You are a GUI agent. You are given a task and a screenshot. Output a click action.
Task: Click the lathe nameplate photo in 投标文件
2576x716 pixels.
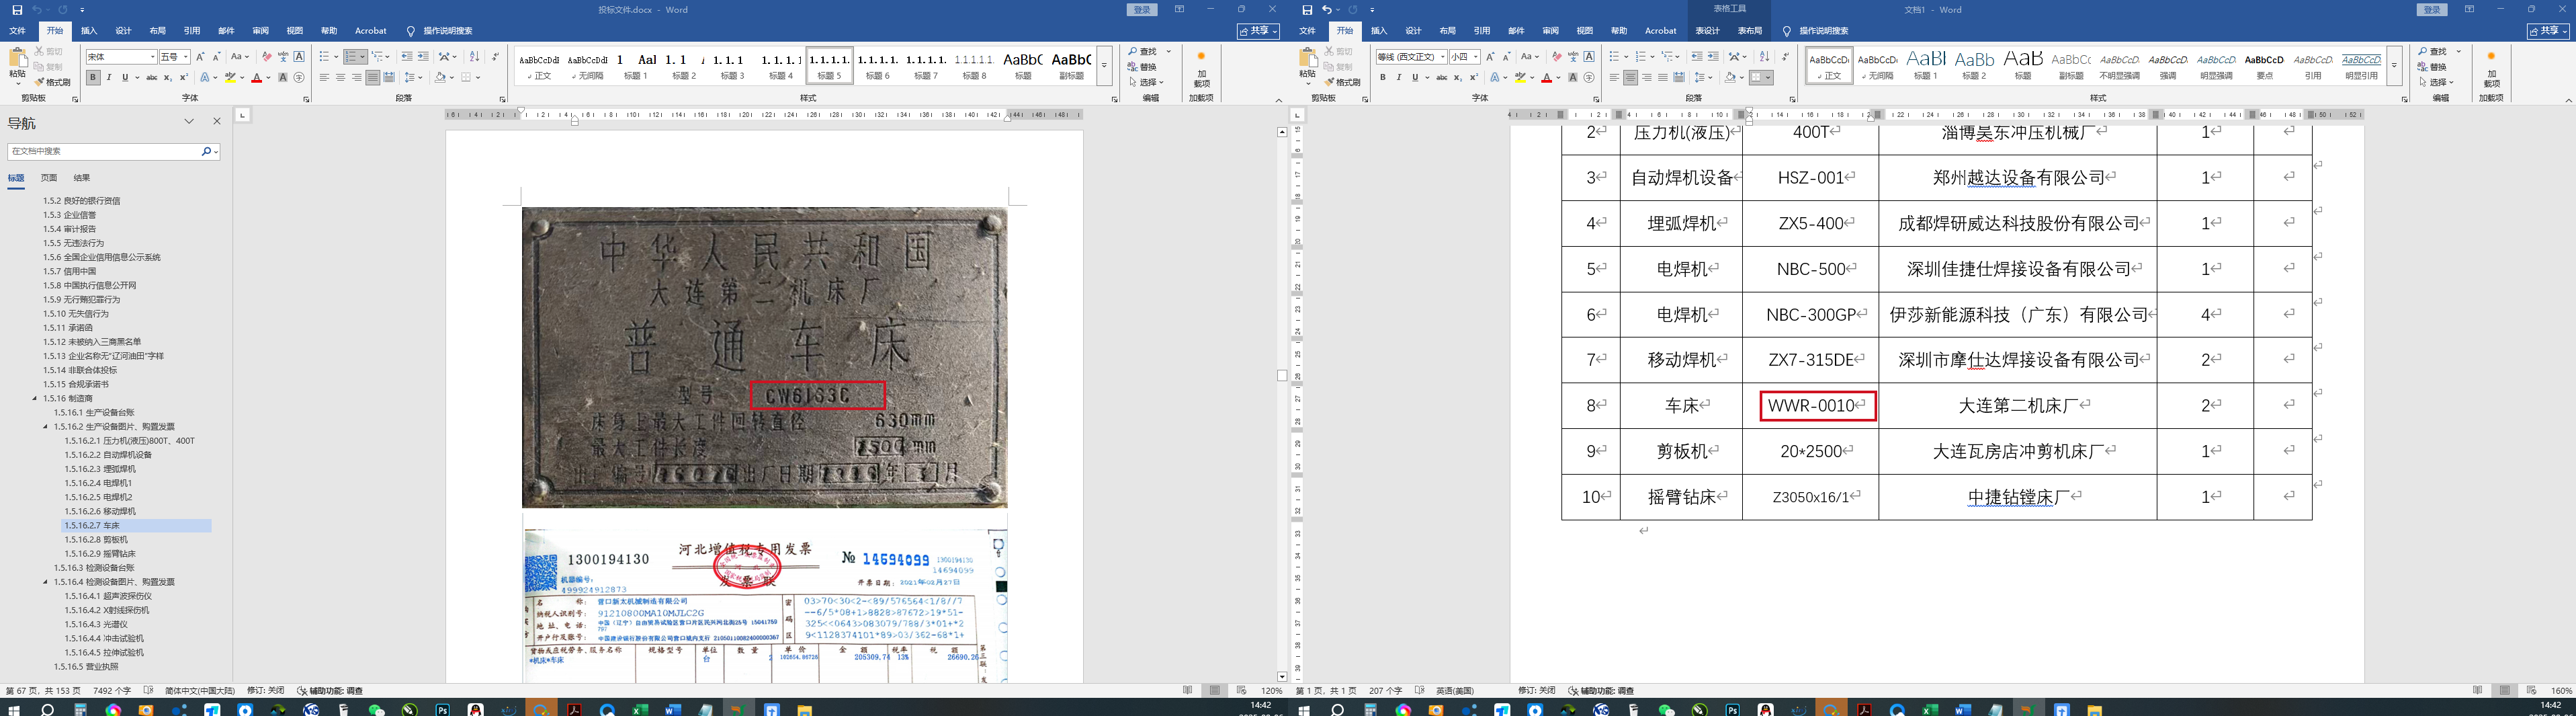765,357
